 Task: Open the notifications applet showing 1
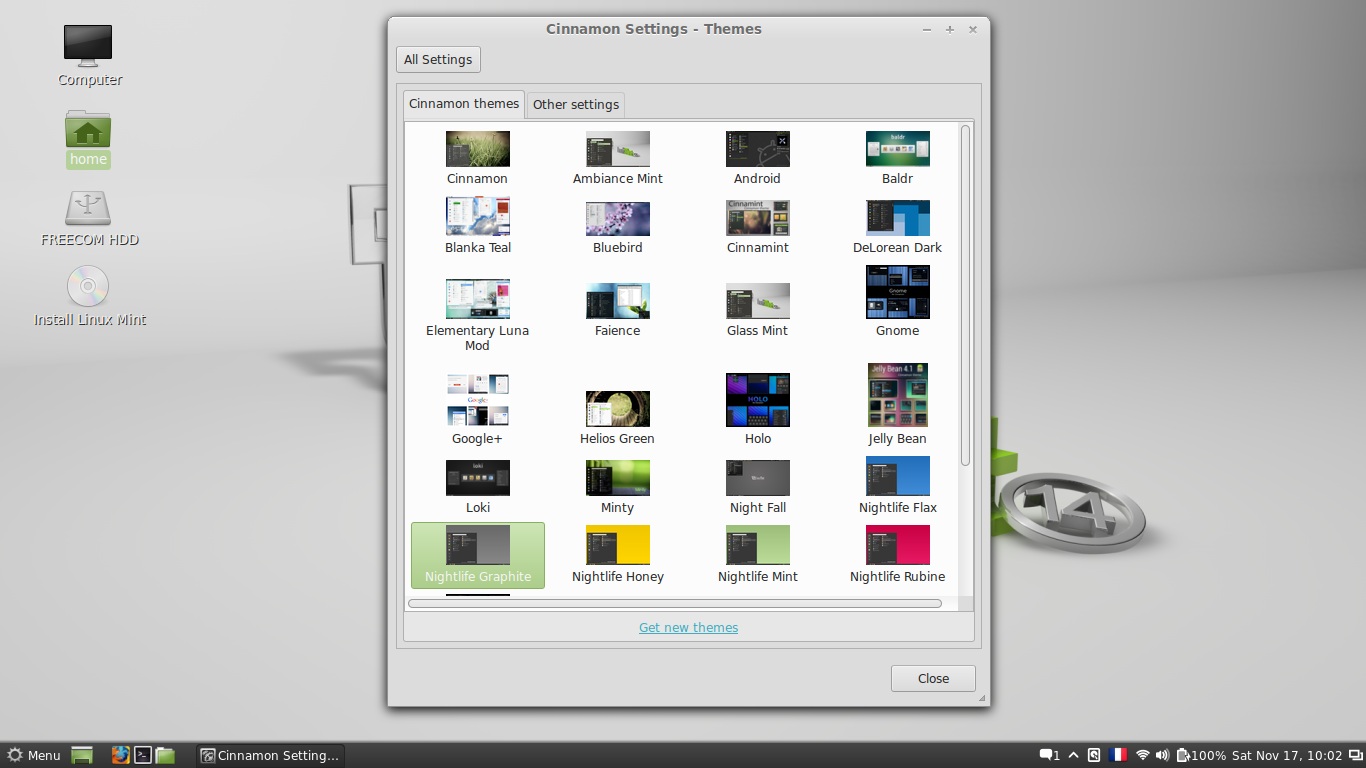click(x=1050, y=755)
